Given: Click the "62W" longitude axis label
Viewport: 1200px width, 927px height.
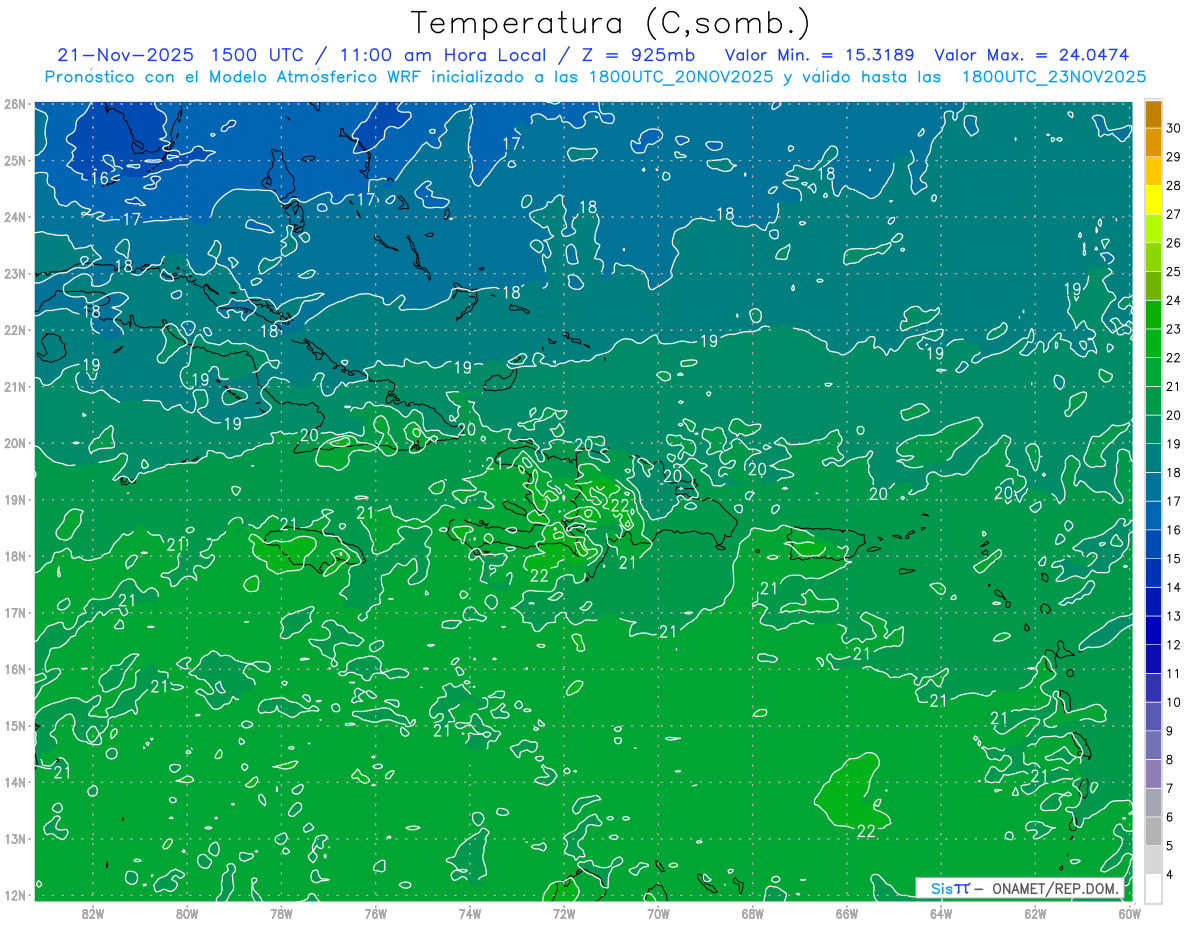Looking at the screenshot, I should pos(1035,913).
